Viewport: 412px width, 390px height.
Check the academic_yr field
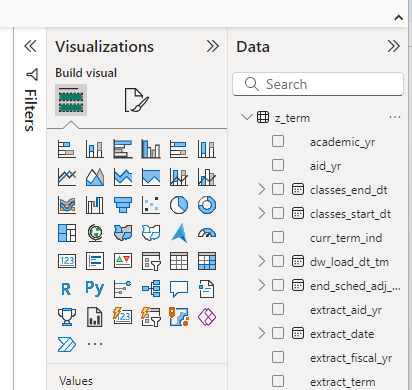278,141
